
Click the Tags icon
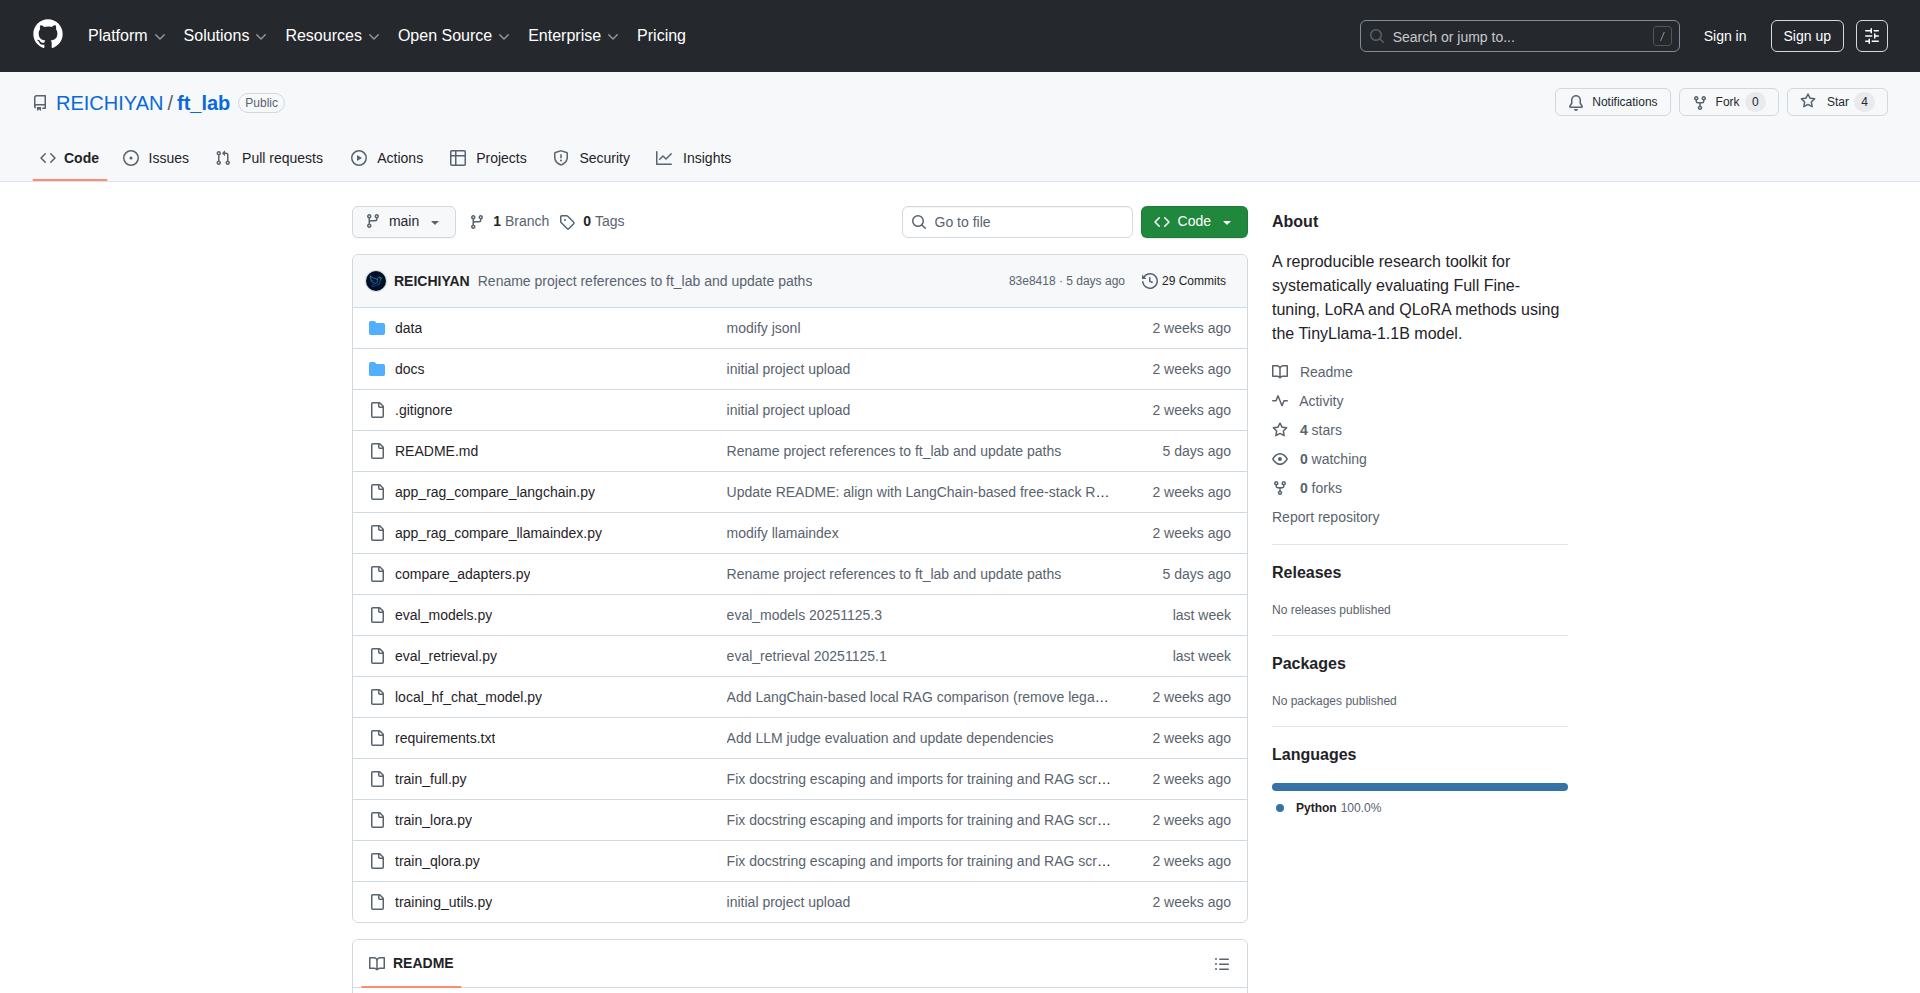pyautogui.click(x=567, y=222)
